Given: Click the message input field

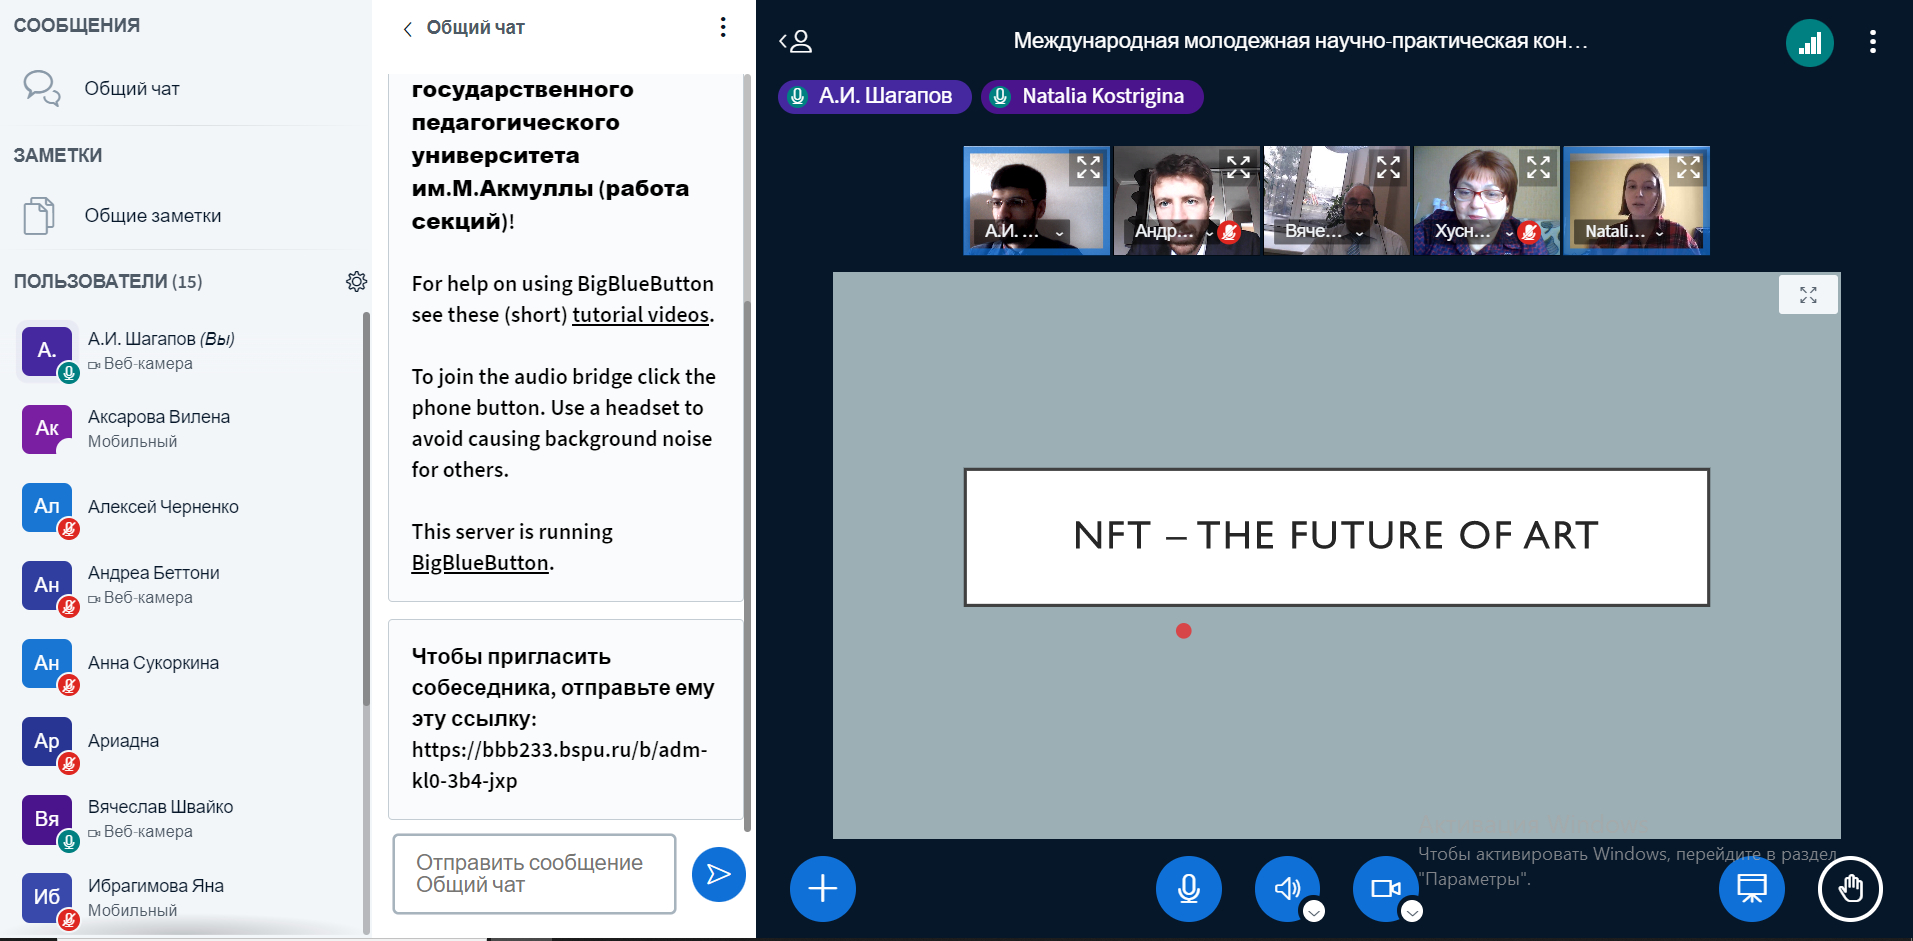Looking at the screenshot, I should tap(534, 873).
